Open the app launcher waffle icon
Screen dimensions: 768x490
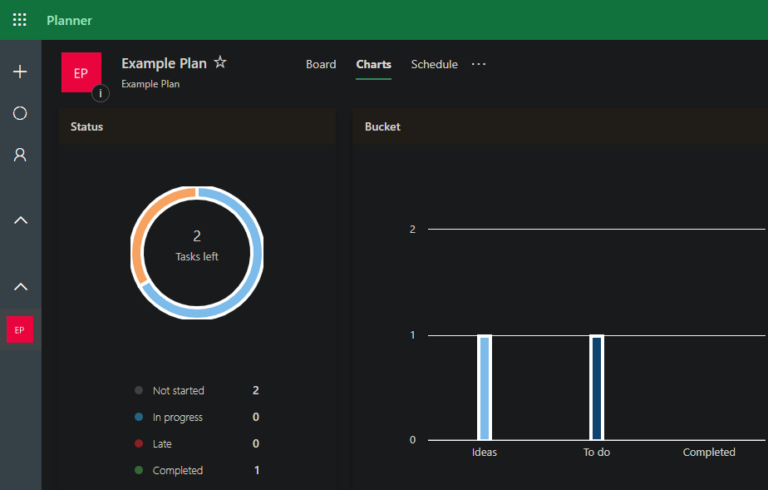pos(19,20)
